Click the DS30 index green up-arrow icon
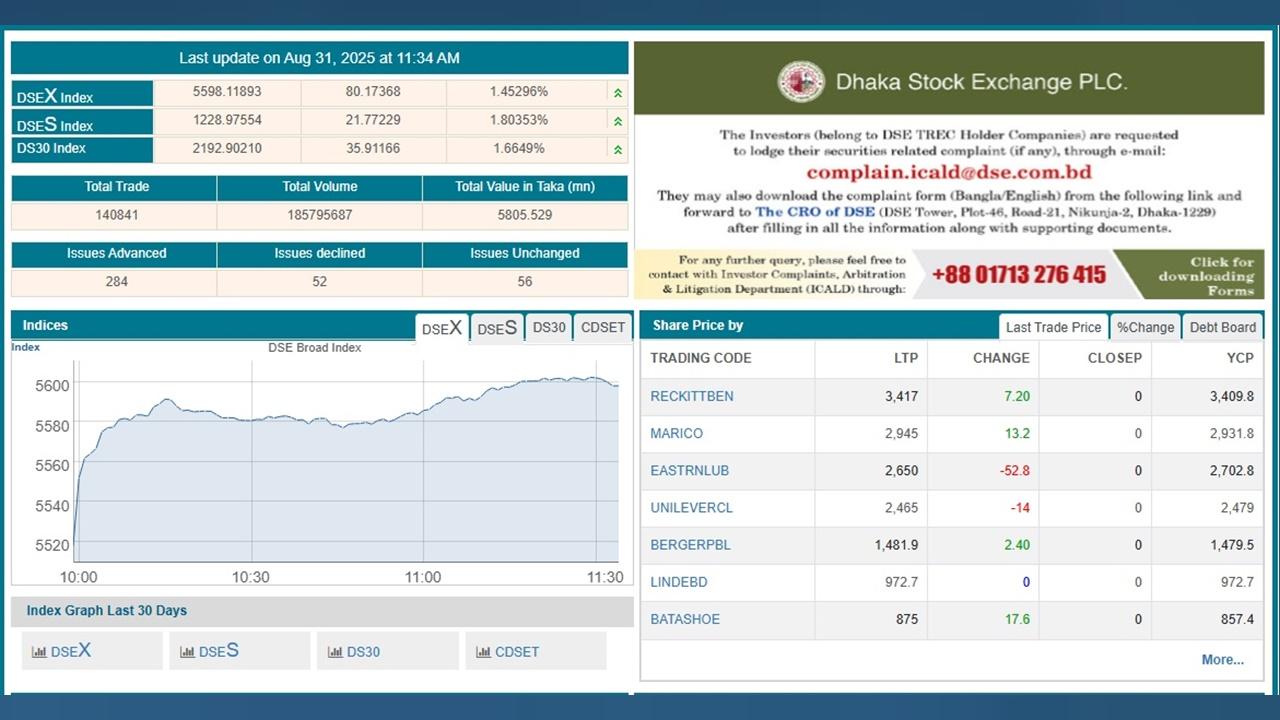This screenshot has height=720, width=1280. [618, 149]
